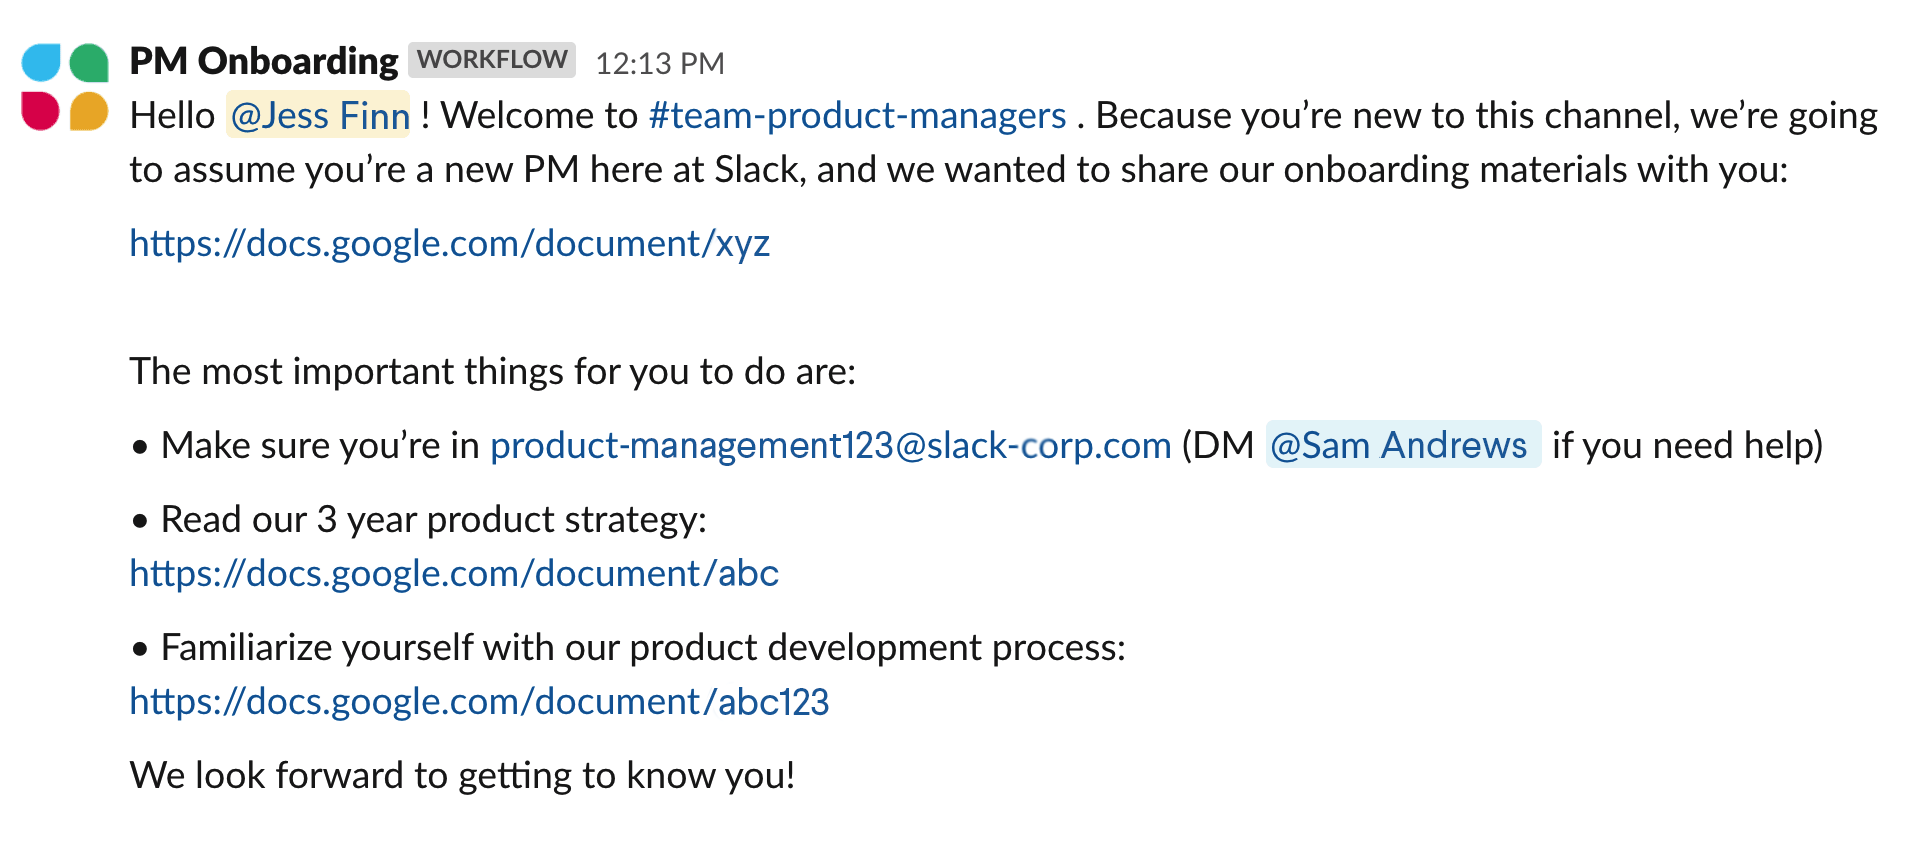This screenshot has height=846, width=1918.
Task: View the @Sam Andrews mention profile
Action: pos(1400,445)
